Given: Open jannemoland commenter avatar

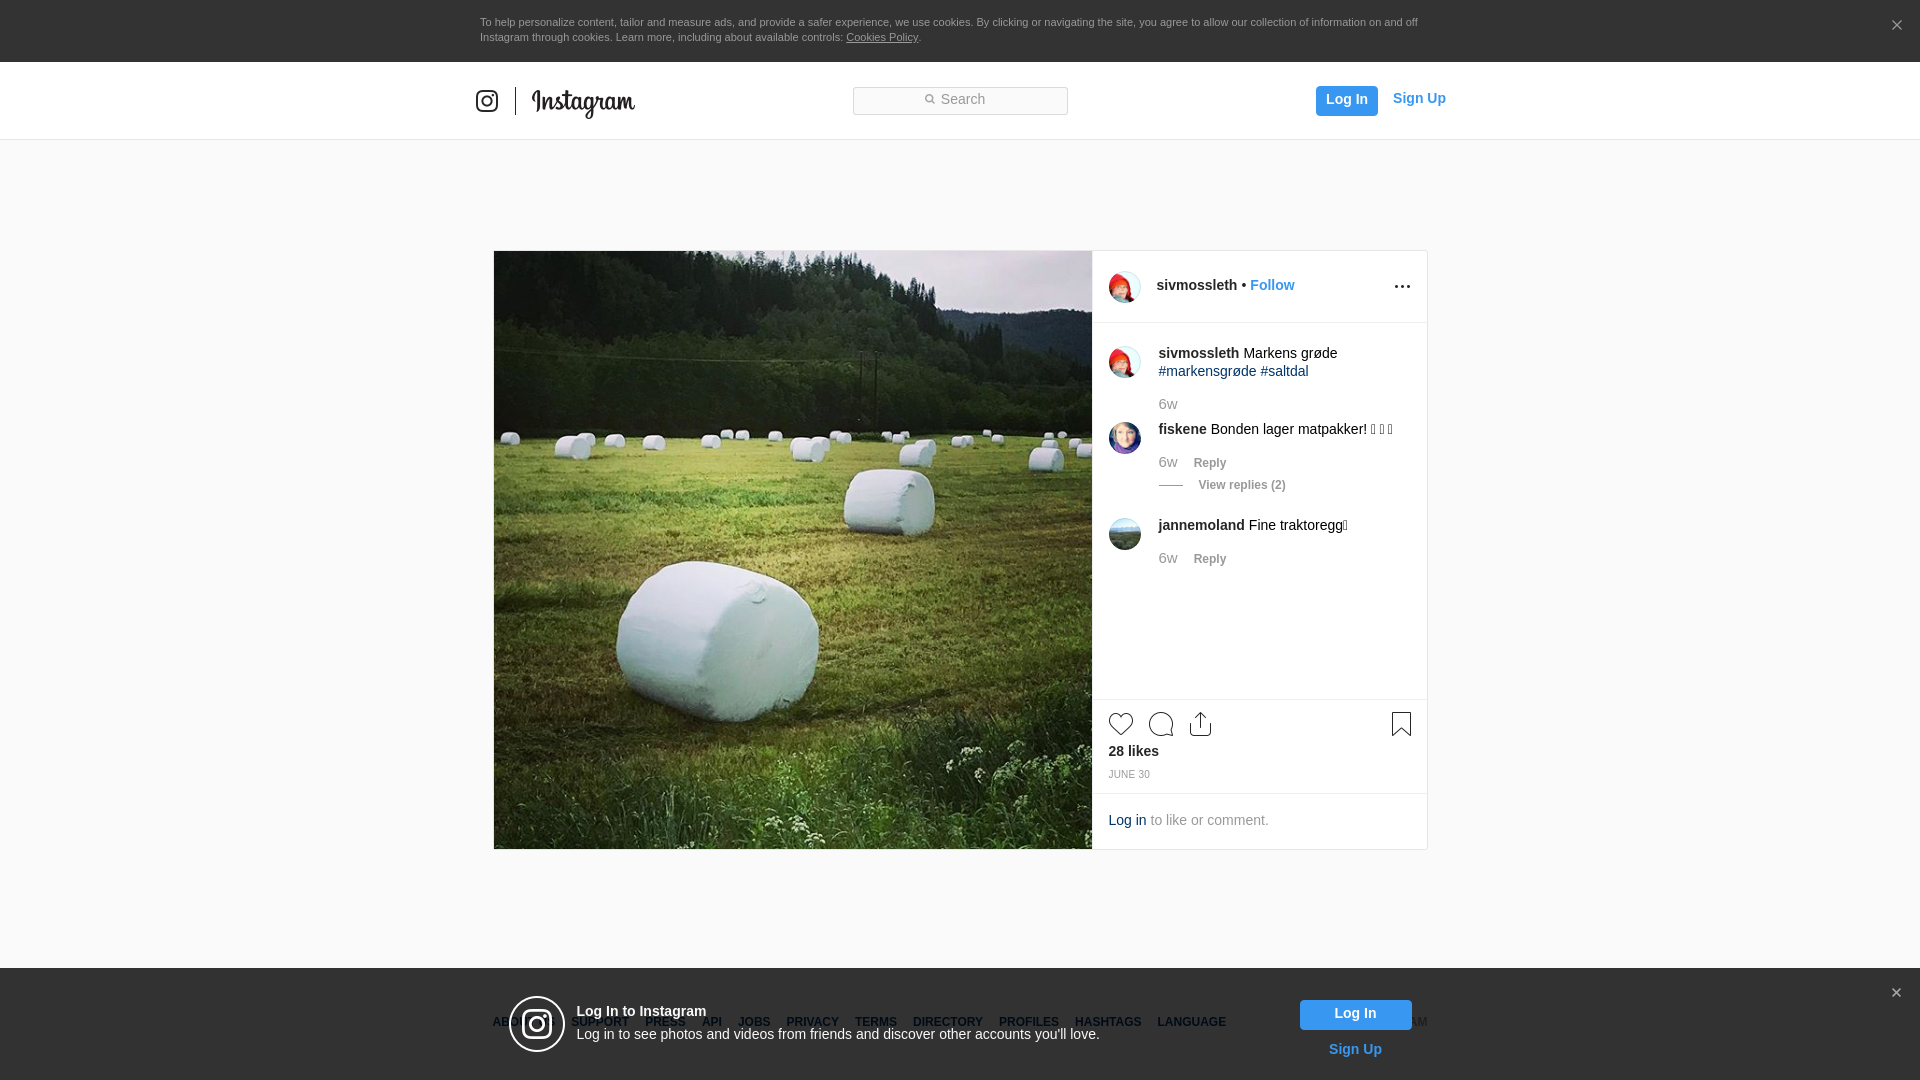Looking at the screenshot, I should tap(1125, 534).
